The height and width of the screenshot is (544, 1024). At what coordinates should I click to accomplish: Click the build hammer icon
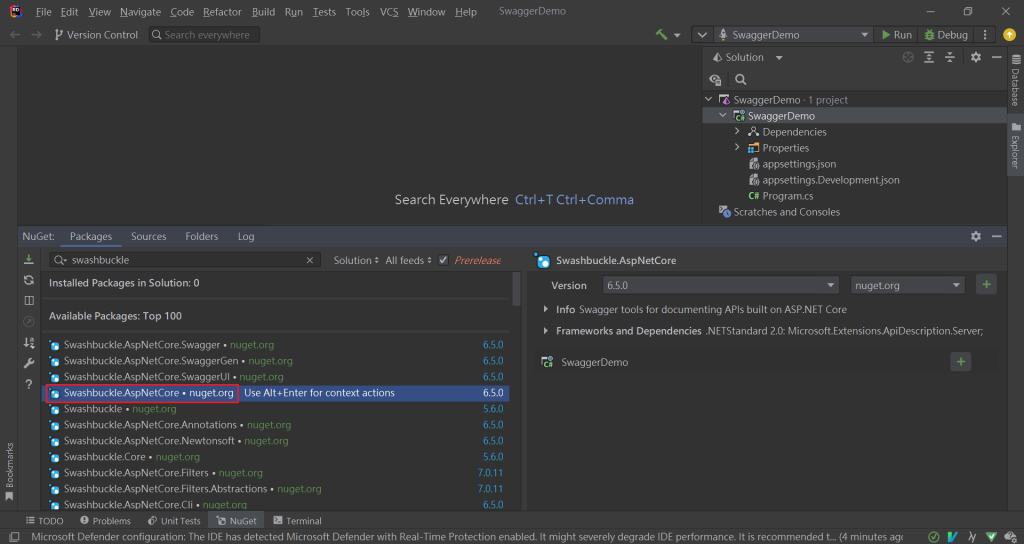click(662, 35)
